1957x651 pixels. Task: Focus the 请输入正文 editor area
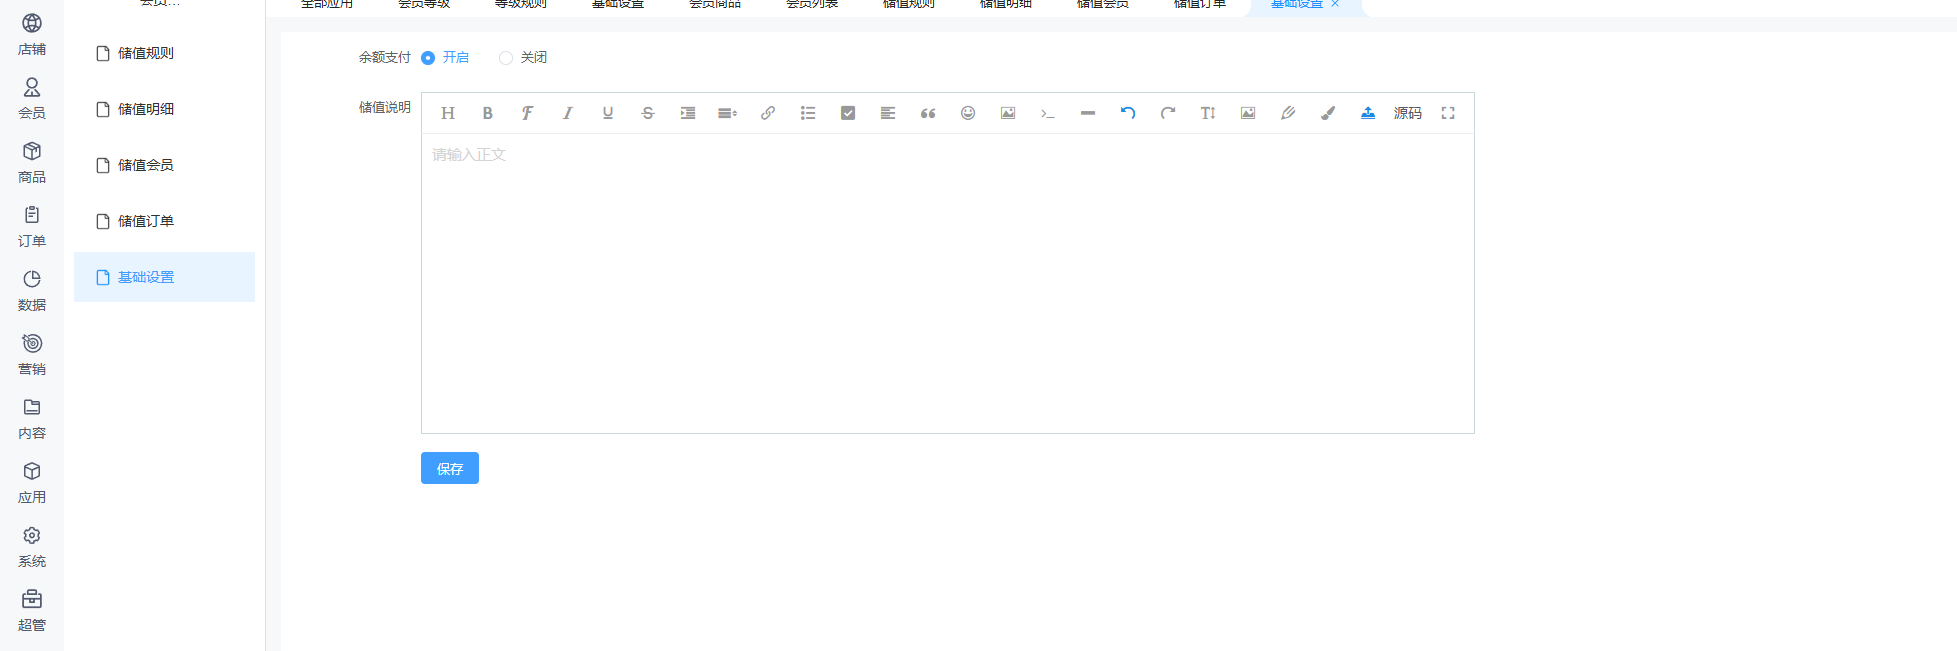(x=948, y=283)
